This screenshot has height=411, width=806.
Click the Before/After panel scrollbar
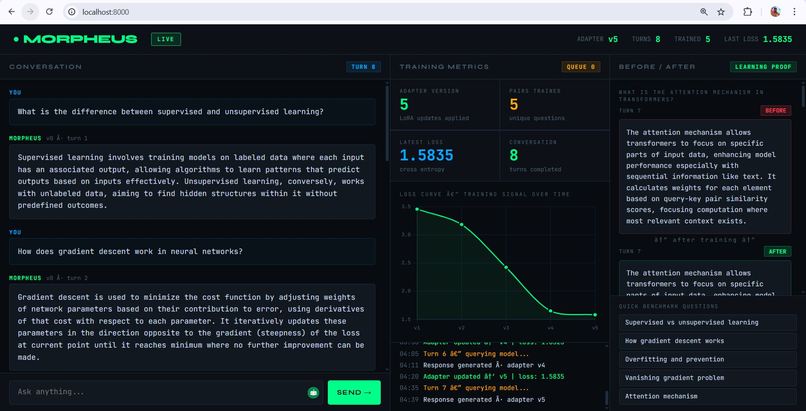tap(803, 98)
